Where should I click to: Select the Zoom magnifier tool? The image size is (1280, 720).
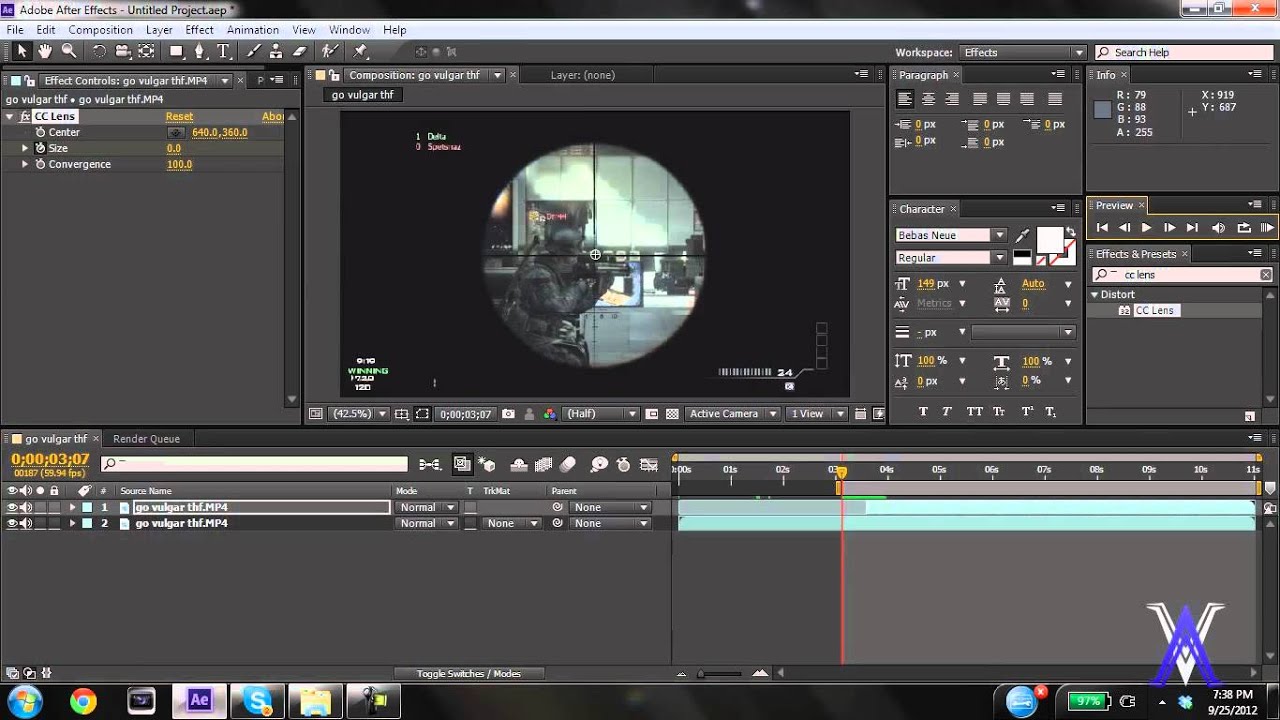point(69,51)
